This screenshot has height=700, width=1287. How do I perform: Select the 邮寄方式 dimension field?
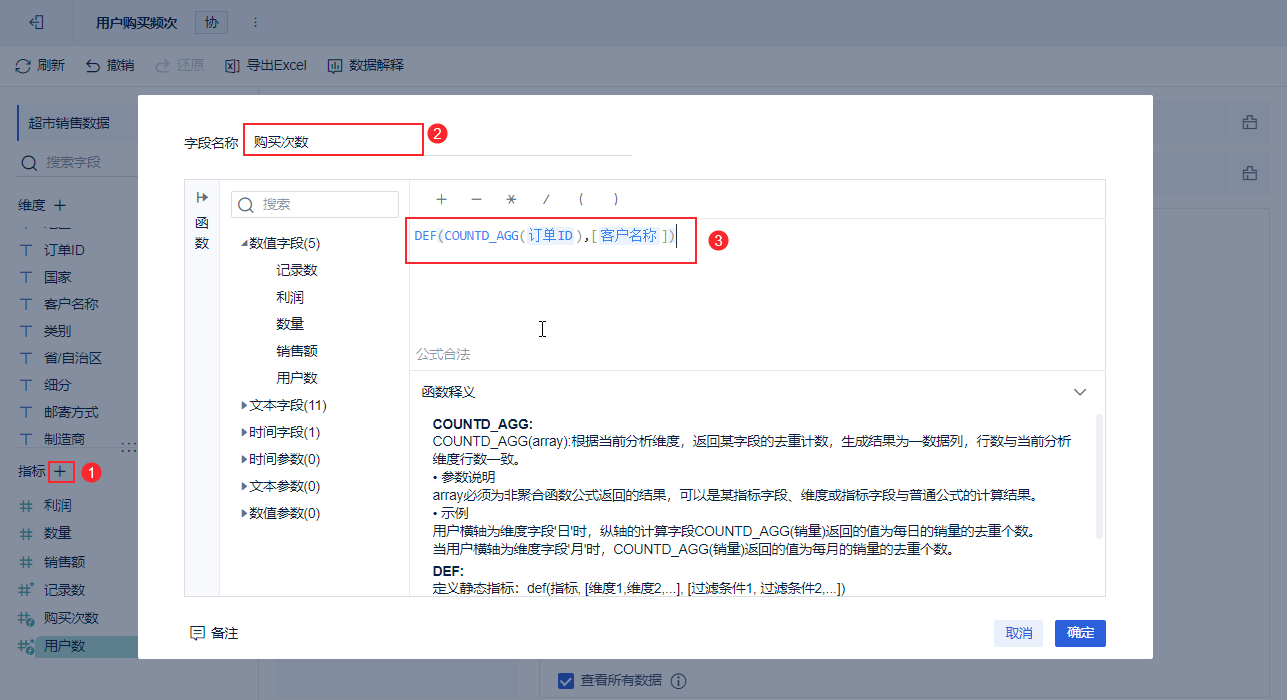coord(71,412)
